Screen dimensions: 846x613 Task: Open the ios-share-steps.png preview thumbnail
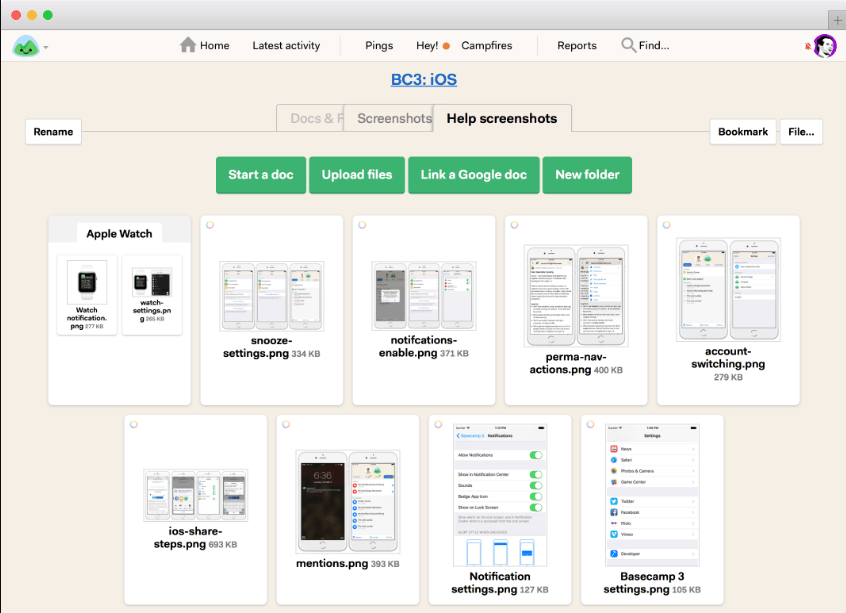pyautogui.click(x=195, y=495)
